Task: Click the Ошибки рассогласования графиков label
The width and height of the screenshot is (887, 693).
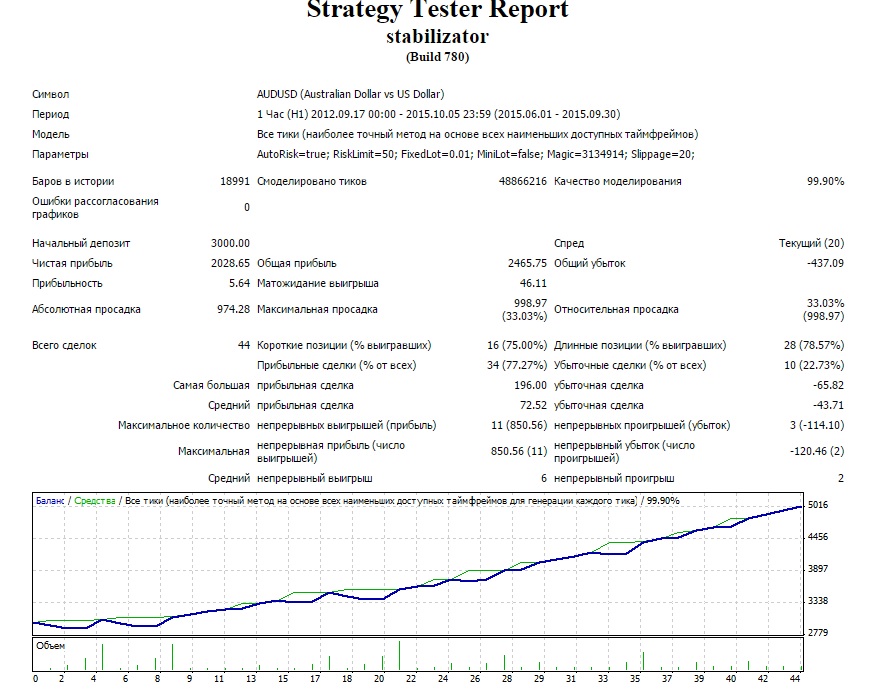Action: (95, 208)
